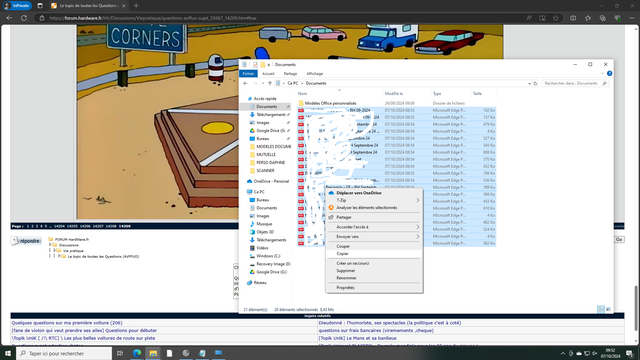
Task: Open Task View from taskbar
Action: pyautogui.click(x=120, y=353)
